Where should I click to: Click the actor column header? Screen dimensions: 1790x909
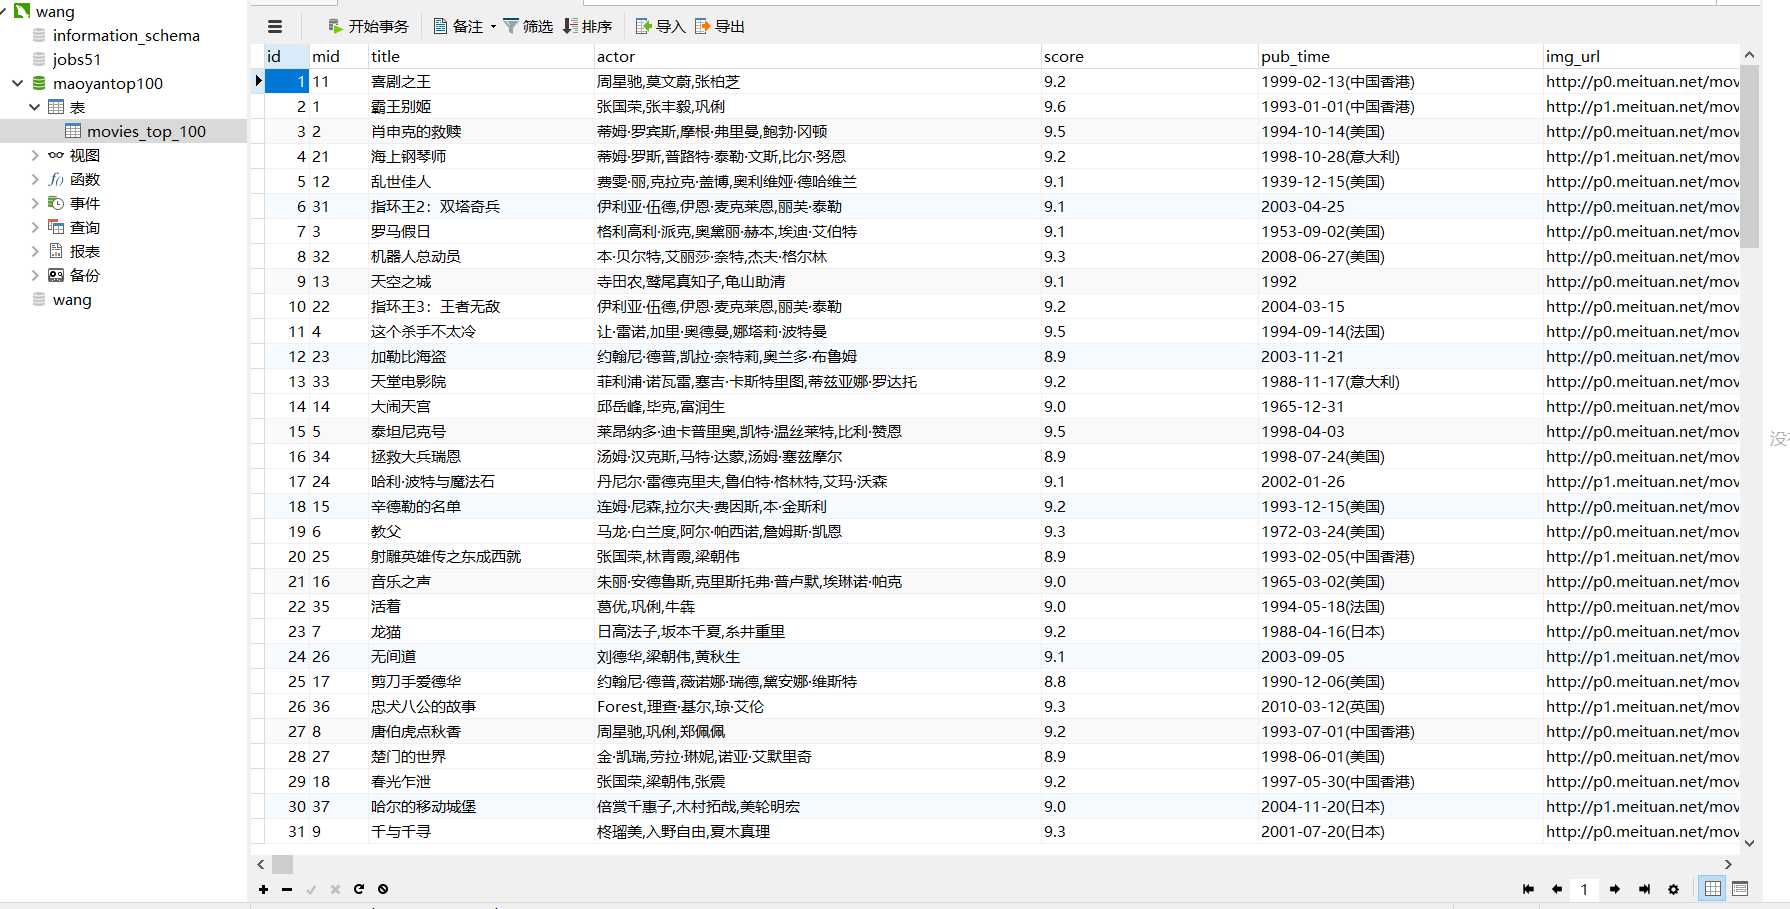coord(817,57)
